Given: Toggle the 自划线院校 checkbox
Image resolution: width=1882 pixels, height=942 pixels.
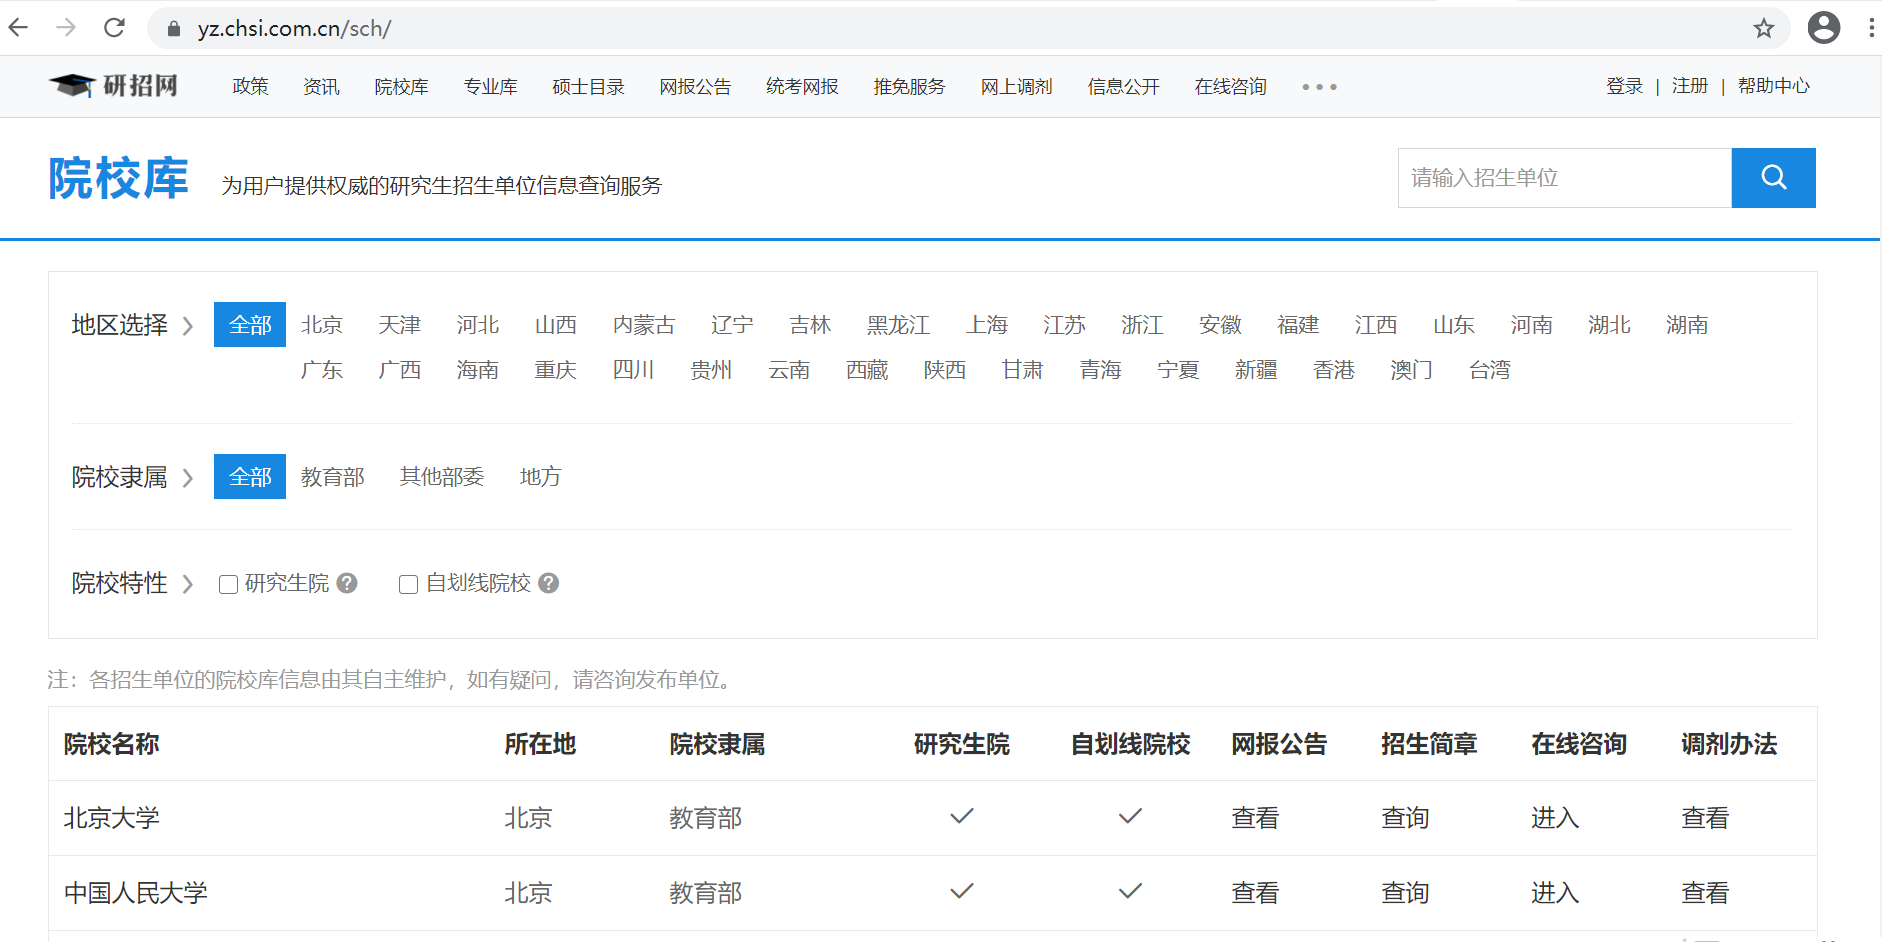Looking at the screenshot, I should pyautogui.click(x=408, y=584).
